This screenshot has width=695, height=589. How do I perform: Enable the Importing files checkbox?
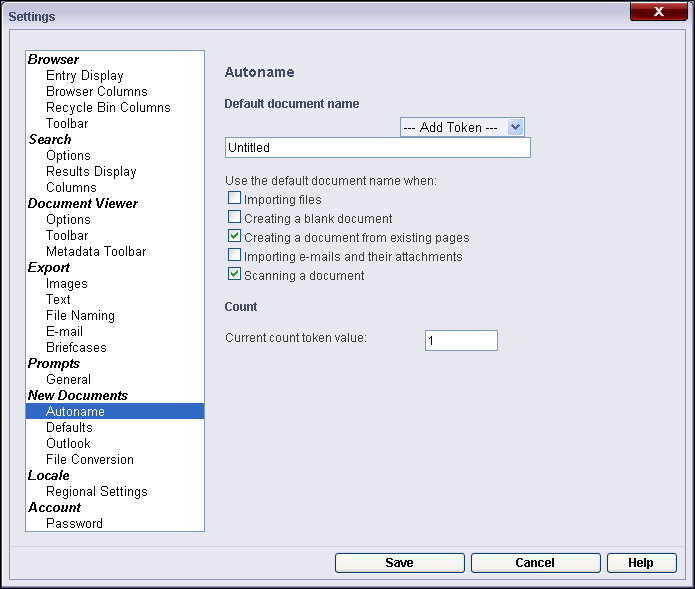pyautogui.click(x=234, y=198)
